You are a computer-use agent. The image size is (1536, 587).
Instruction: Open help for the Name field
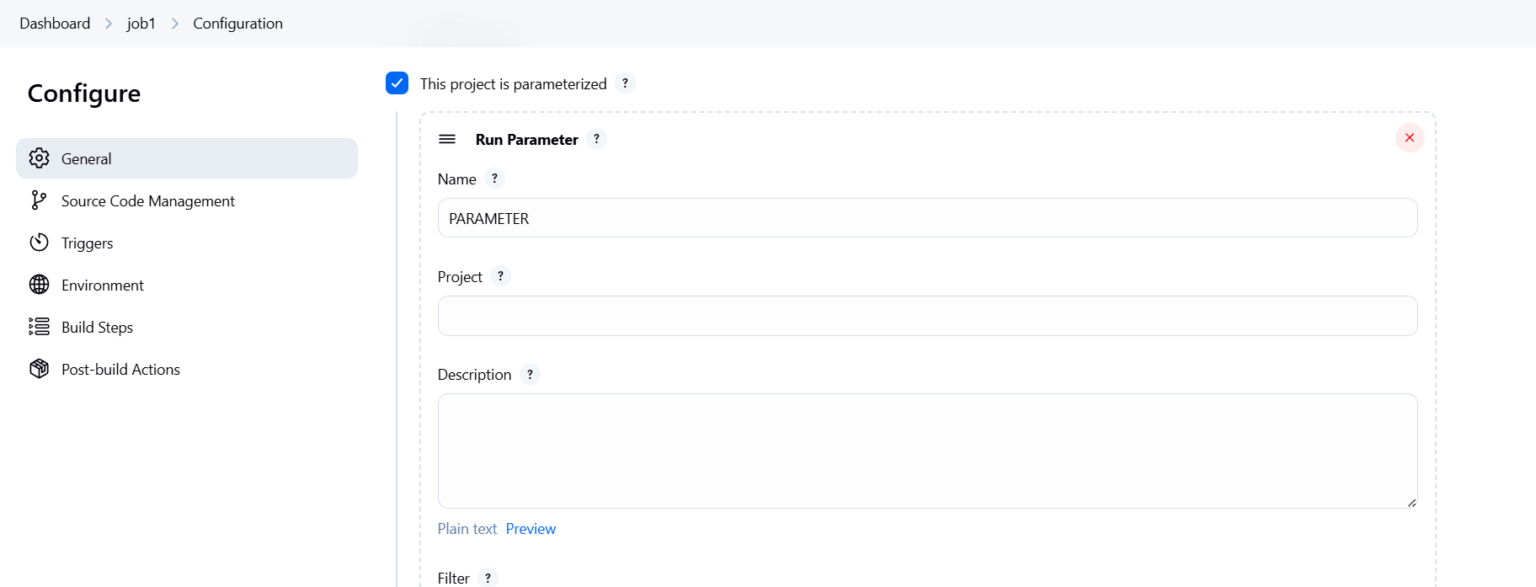tap(494, 178)
